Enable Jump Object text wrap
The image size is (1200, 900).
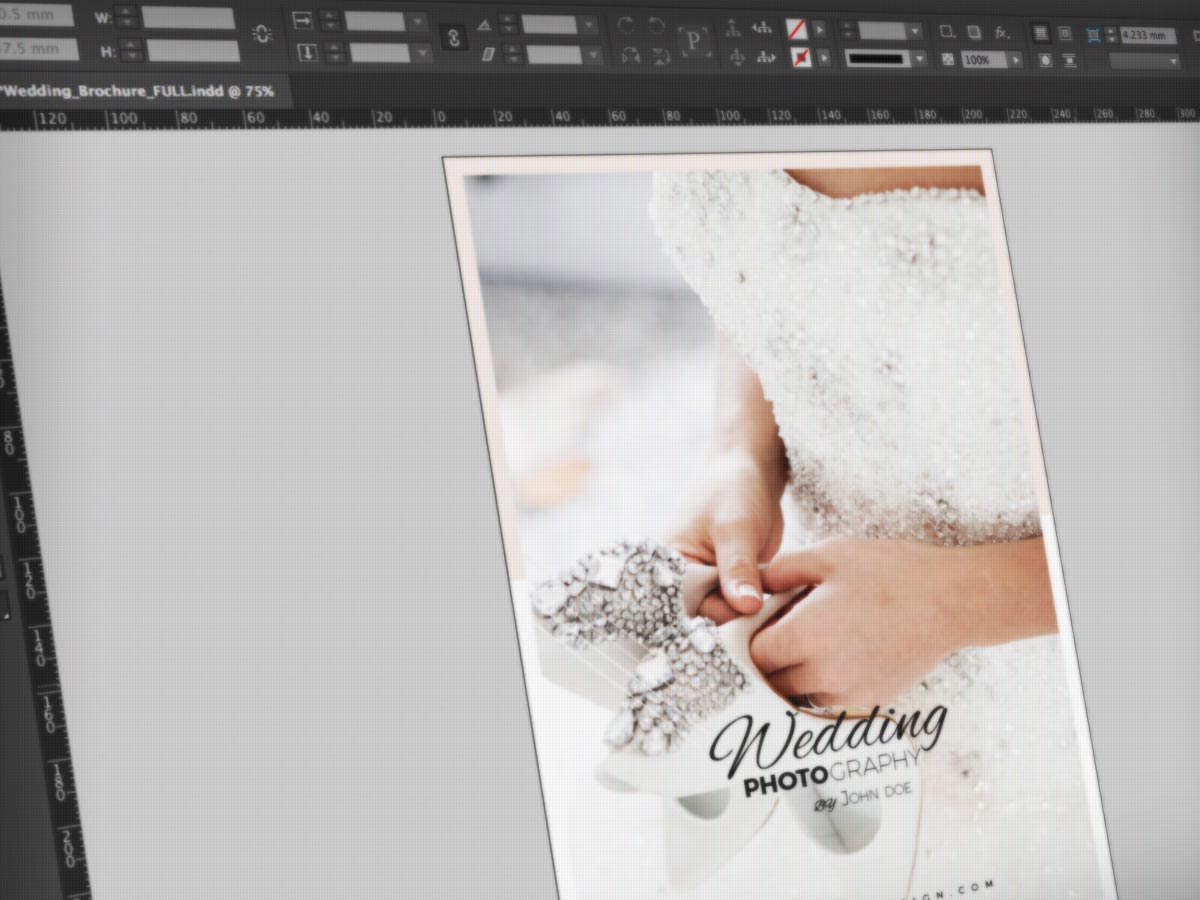click(x=1069, y=61)
